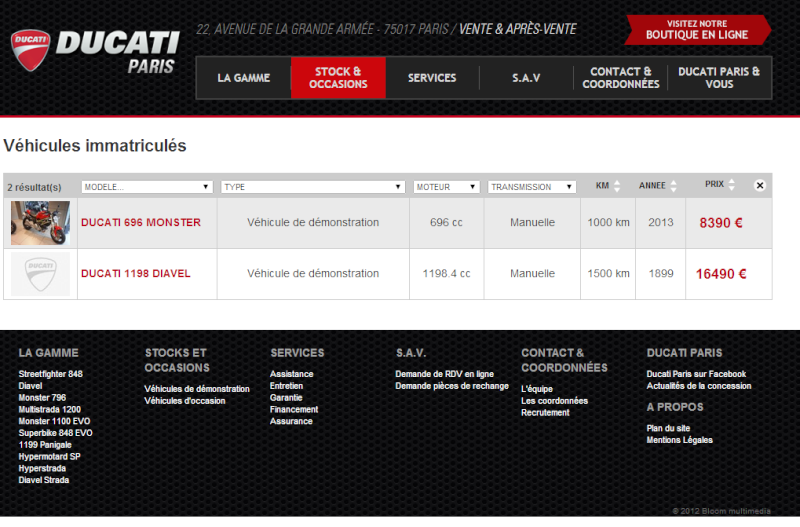Open the Ducati 1198 Diavel placeholder thumbnail
The width and height of the screenshot is (800, 527).
coord(40,274)
